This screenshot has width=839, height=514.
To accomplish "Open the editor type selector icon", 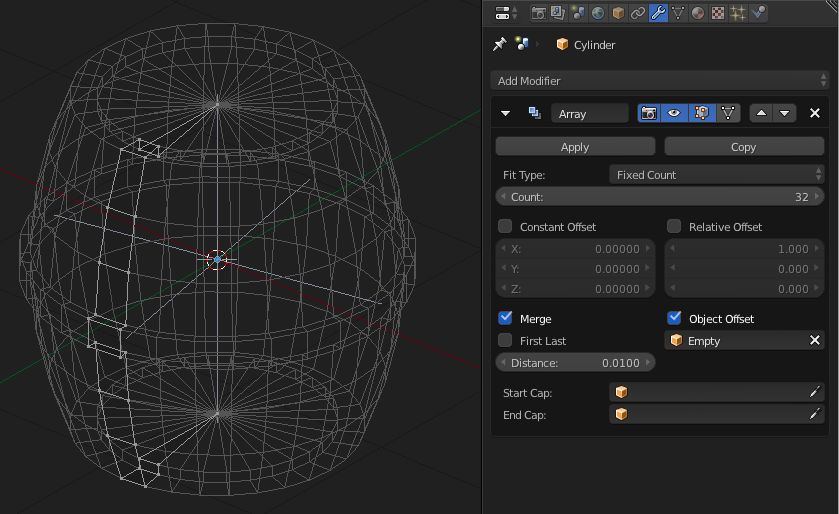I will pyautogui.click(x=506, y=13).
